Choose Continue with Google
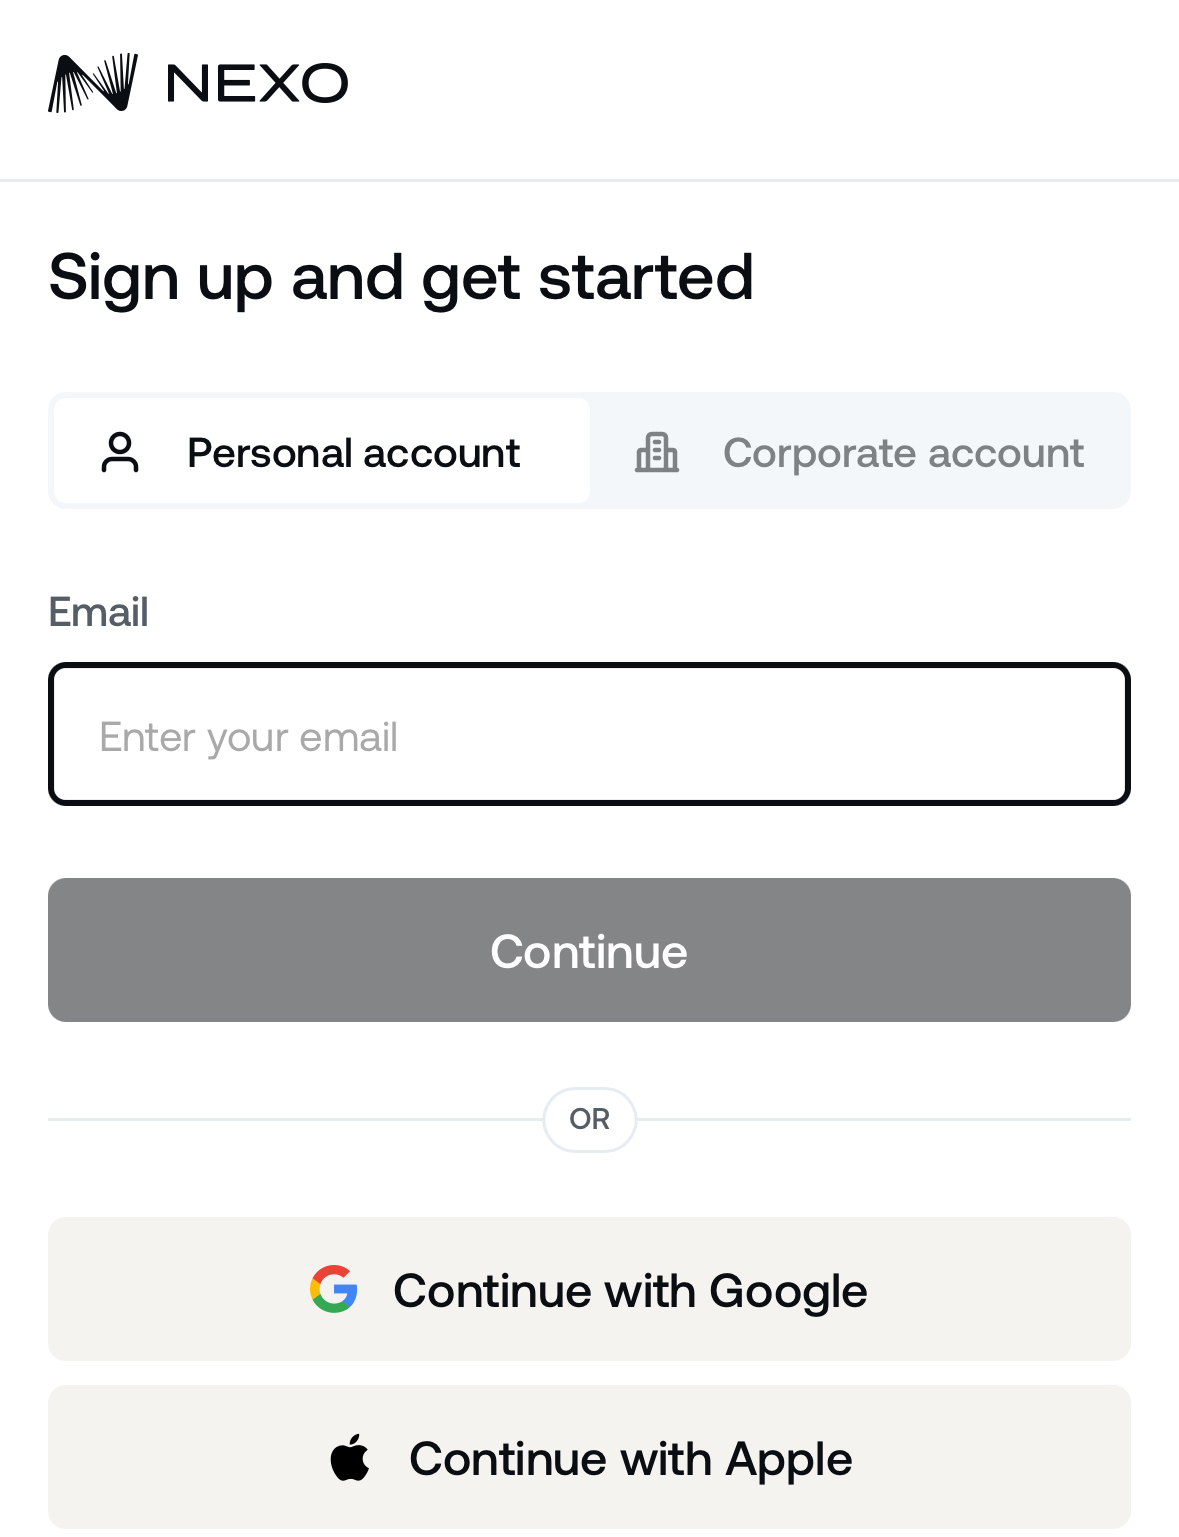The image size is (1179, 1537). point(589,1289)
